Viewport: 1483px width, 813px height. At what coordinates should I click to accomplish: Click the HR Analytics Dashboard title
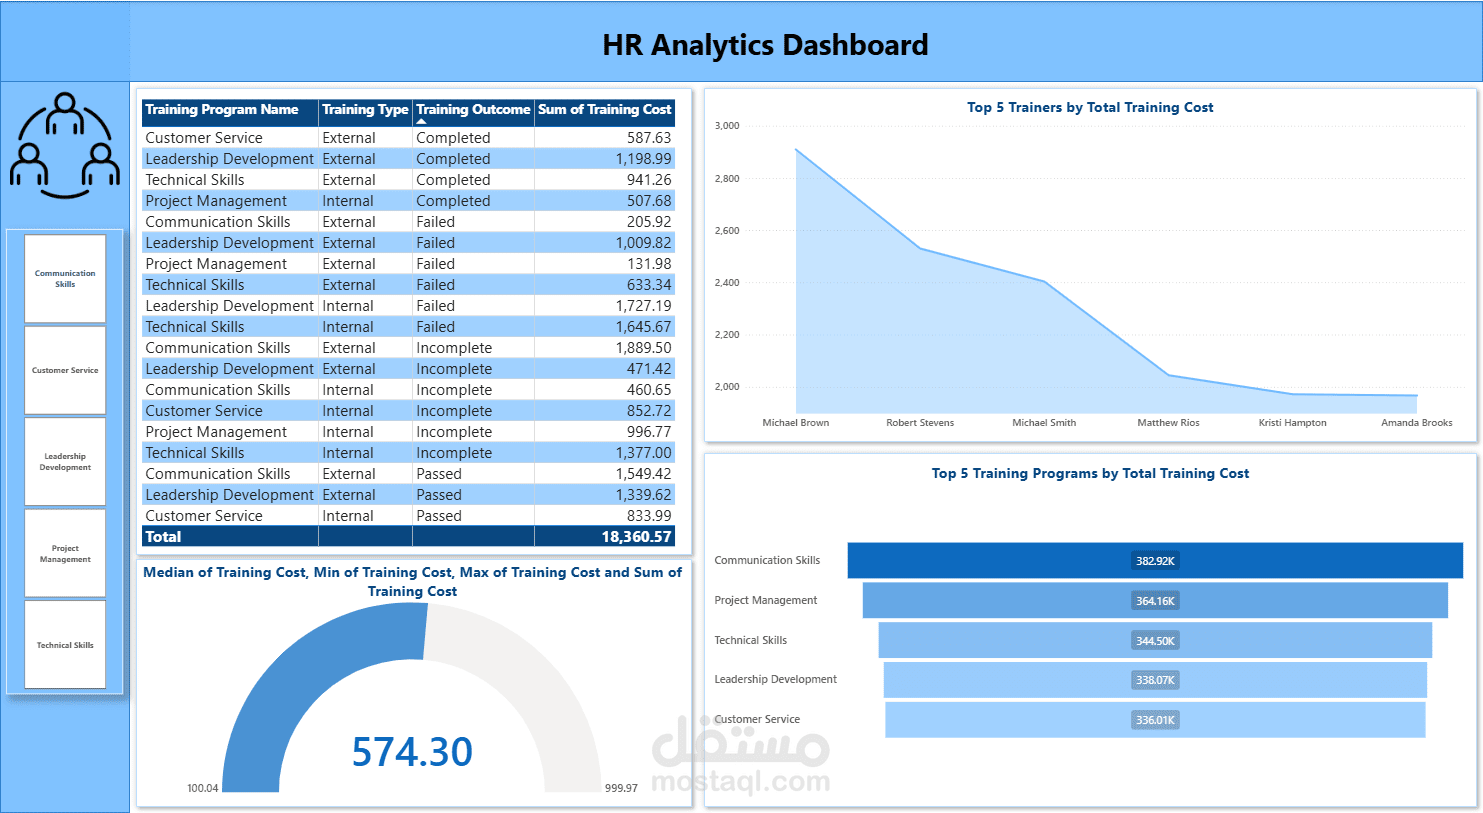[765, 45]
